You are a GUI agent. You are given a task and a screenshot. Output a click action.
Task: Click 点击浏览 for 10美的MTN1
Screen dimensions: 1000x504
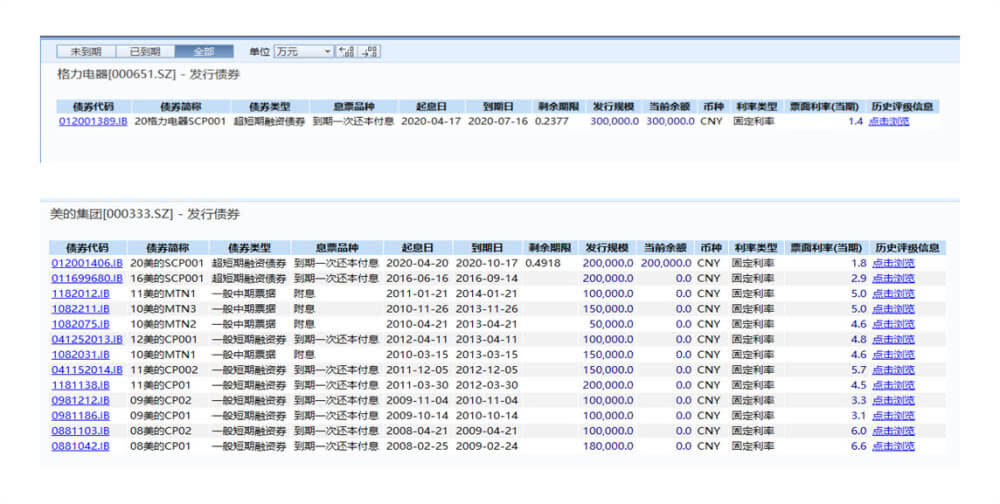pos(893,355)
